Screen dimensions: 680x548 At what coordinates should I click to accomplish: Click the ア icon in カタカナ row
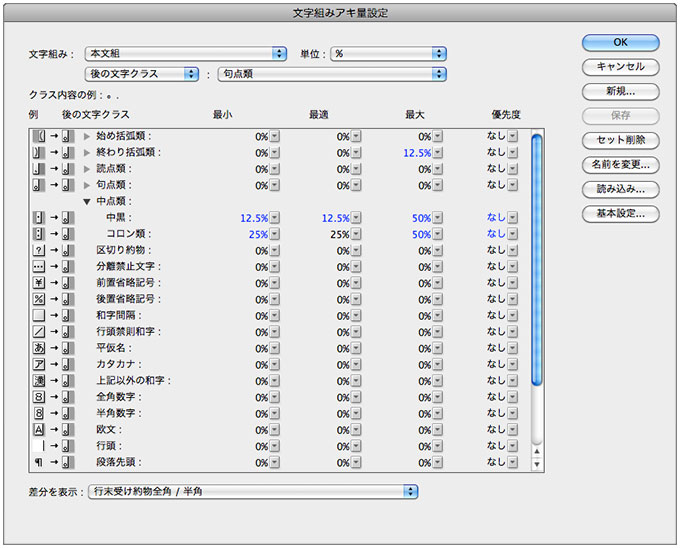click(39, 364)
